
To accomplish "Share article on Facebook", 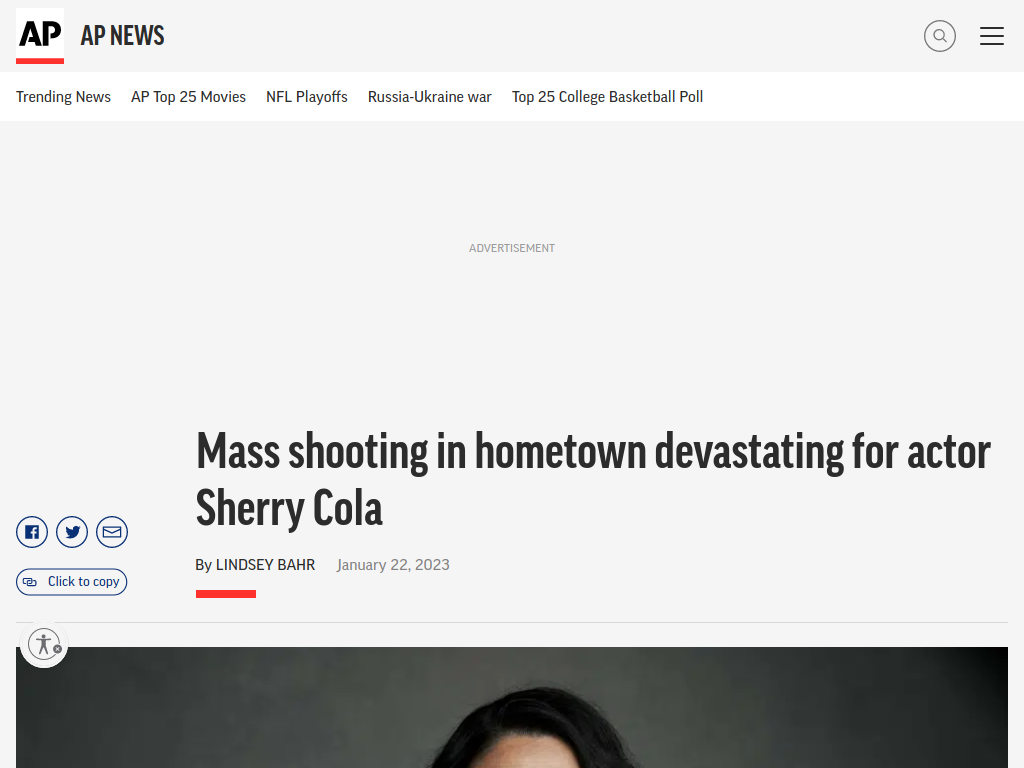I will 32,532.
